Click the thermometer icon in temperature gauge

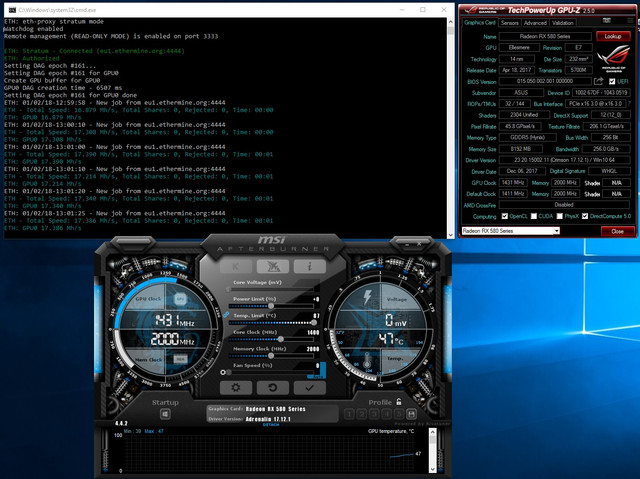point(367,361)
